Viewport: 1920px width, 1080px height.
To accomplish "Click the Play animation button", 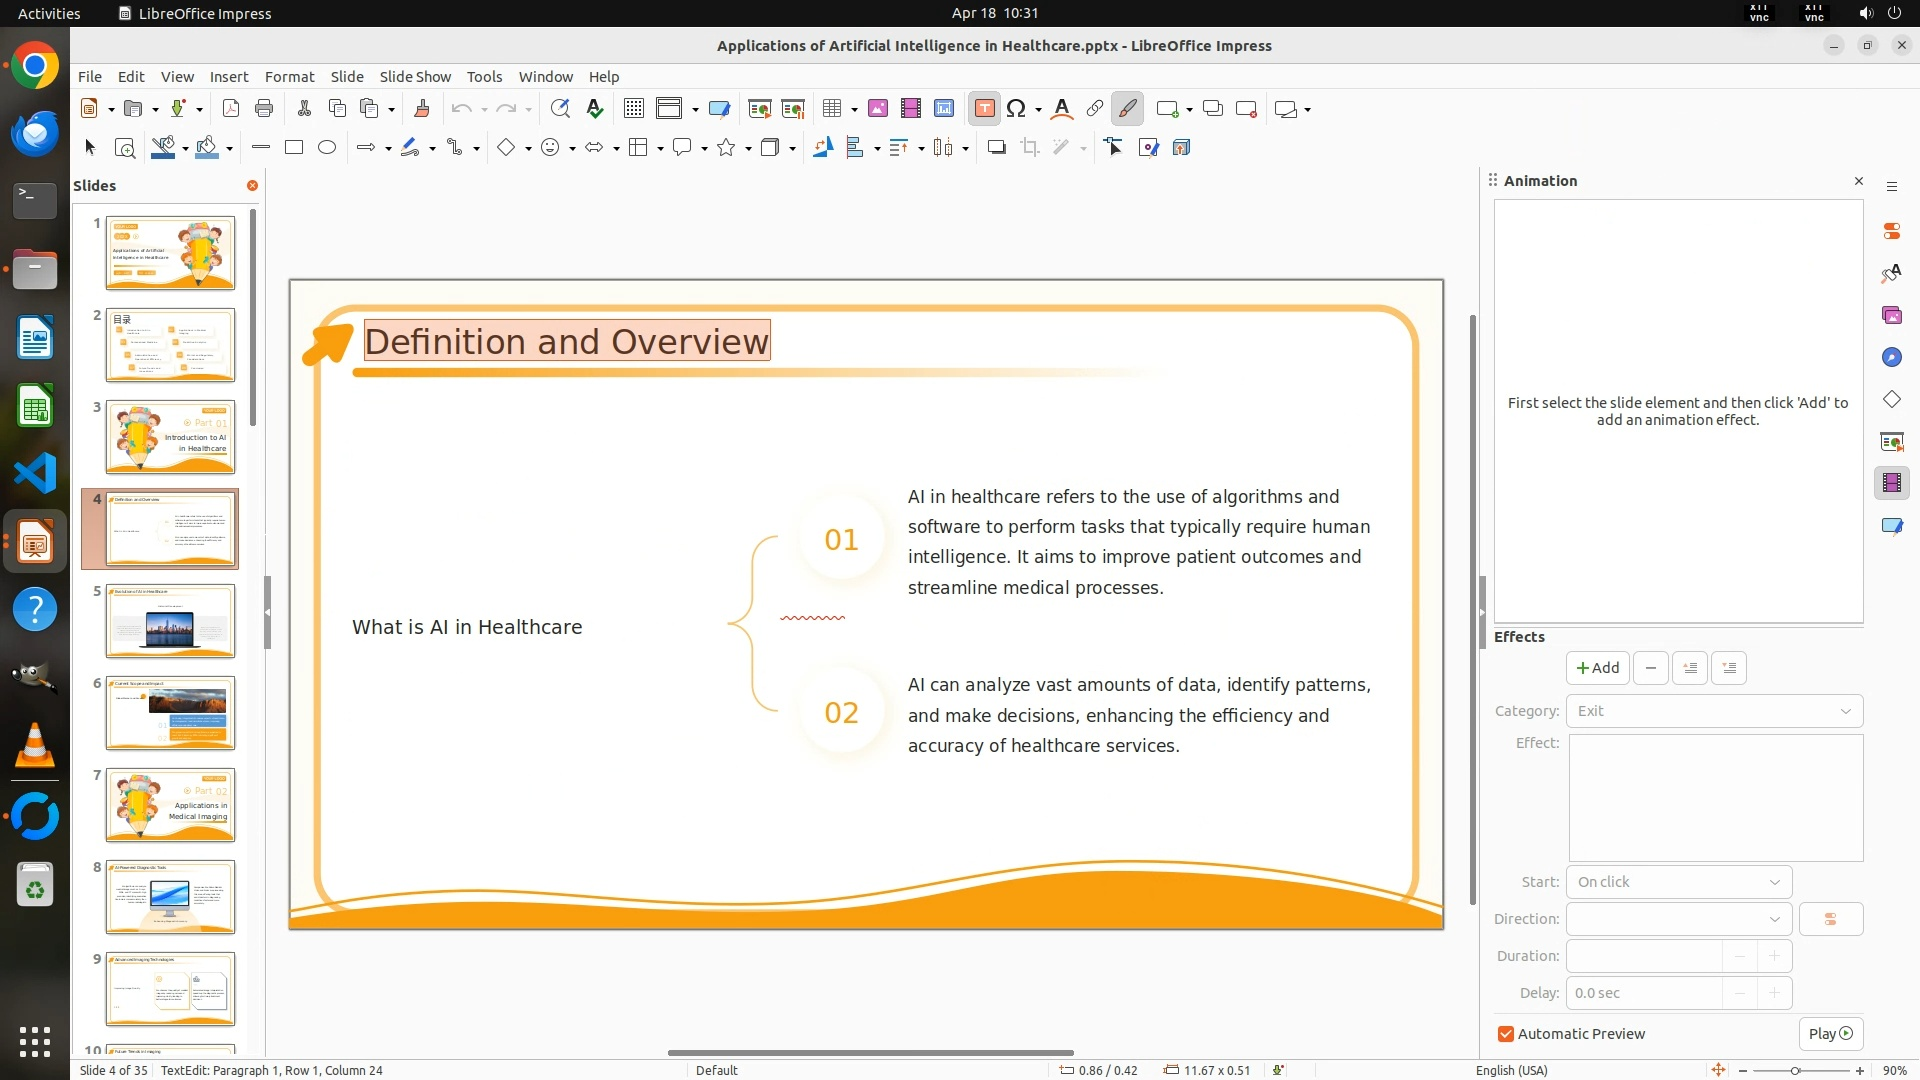I will [1830, 1034].
